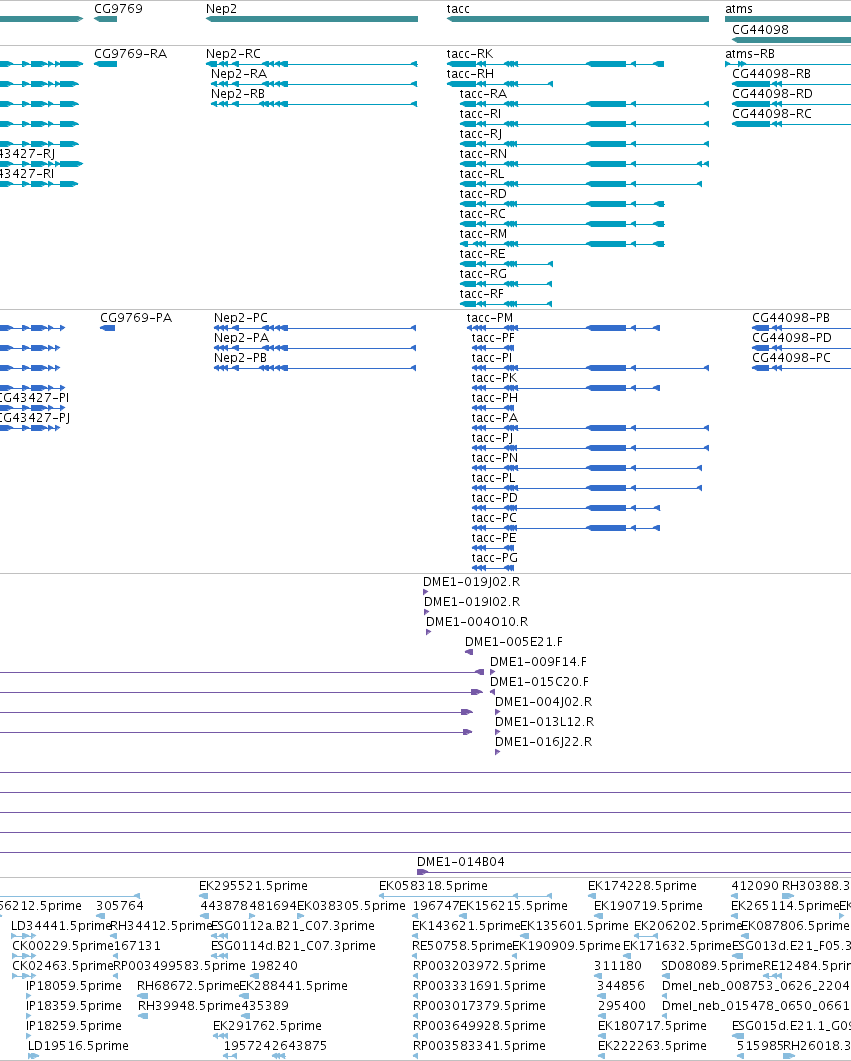Click the atms gene label
Viewport: 851px width, 1061px height.
[x=739, y=9]
